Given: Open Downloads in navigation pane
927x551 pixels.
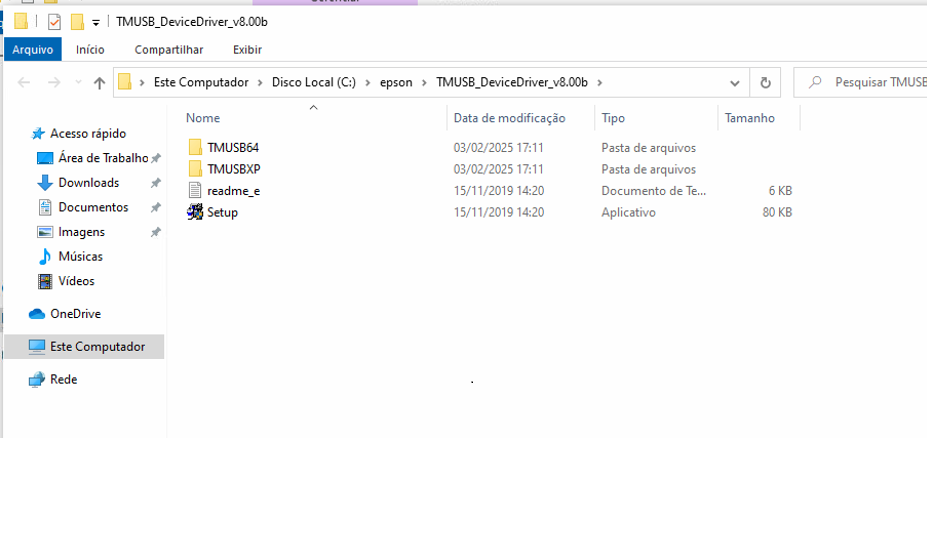Looking at the screenshot, I should click(89, 183).
